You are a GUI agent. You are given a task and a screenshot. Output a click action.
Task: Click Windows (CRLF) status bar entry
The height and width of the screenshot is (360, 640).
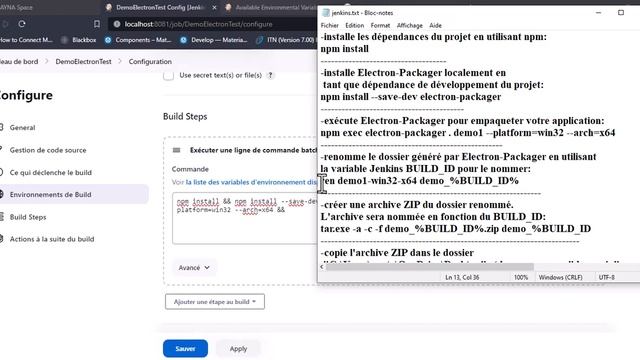(560, 278)
